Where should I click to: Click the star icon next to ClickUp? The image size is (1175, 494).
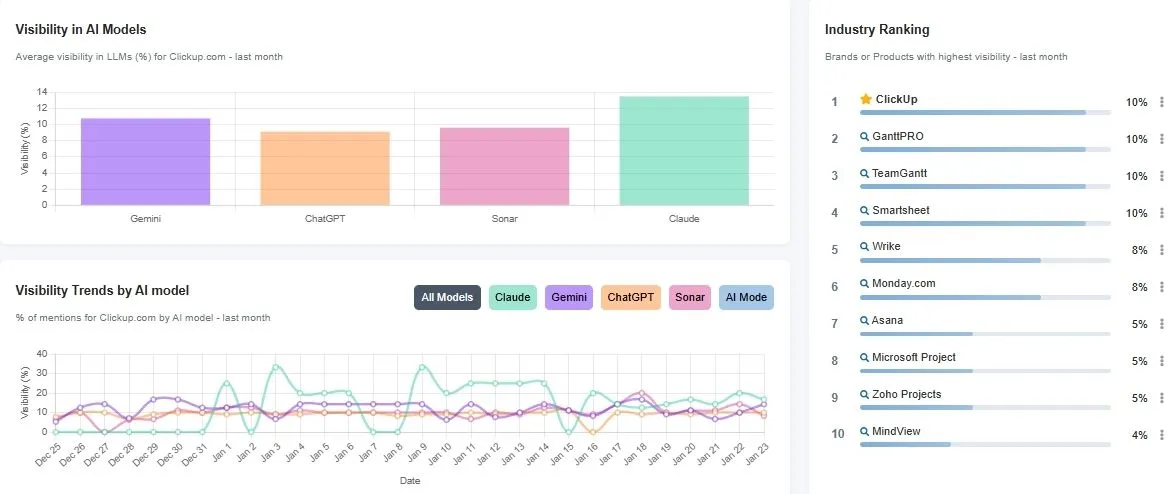coord(866,99)
